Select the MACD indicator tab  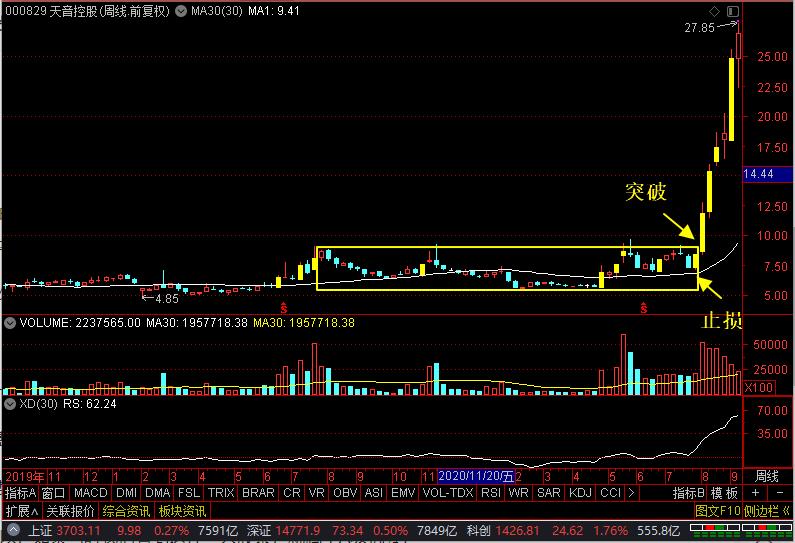pyautogui.click(x=90, y=492)
